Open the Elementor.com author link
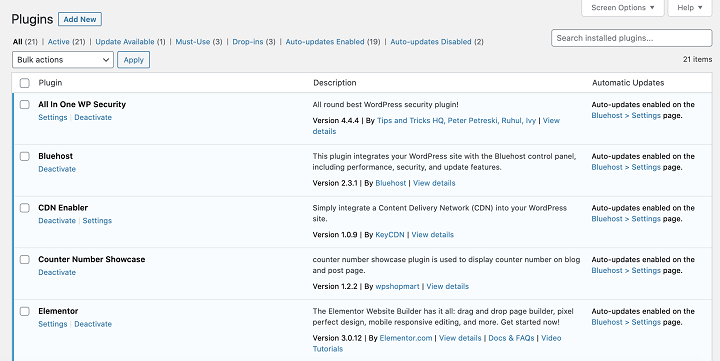Screen dimensions: 720x361 [x=406, y=338]
